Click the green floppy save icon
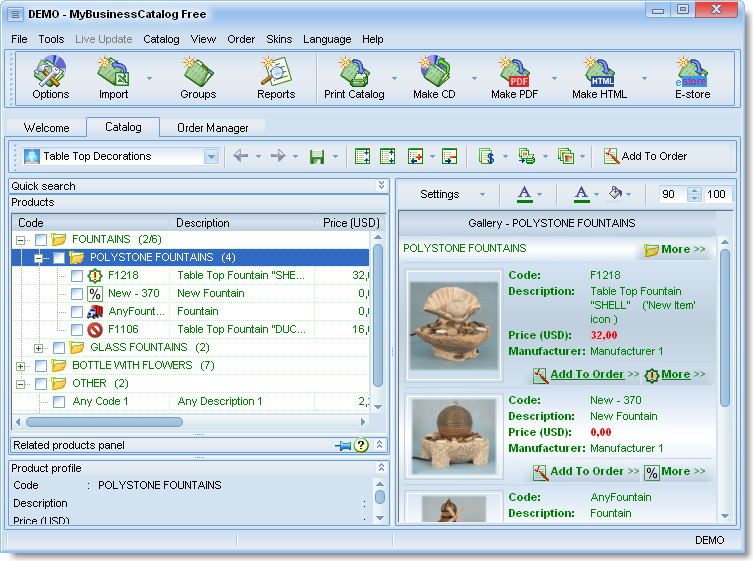The height and width of the screenshot is (561, 753). point(317,157)
